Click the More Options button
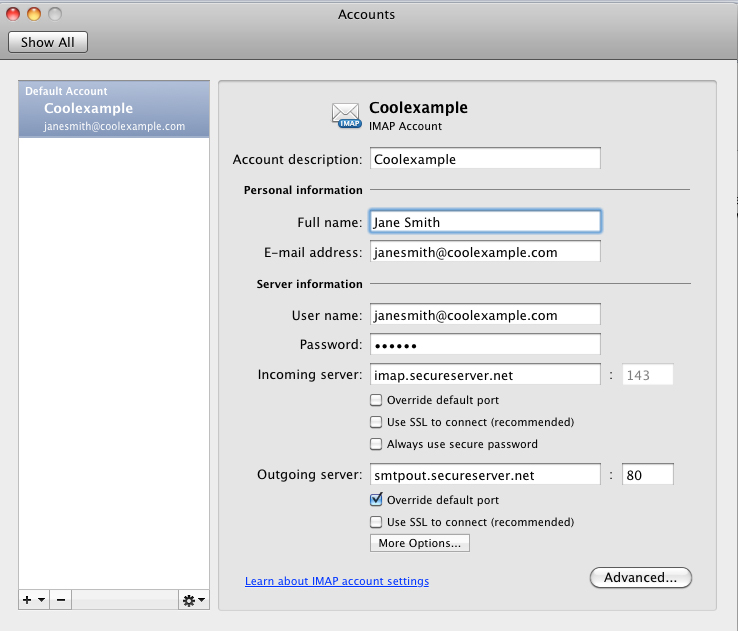Screen dimensions: 738x631 point(420,543)
